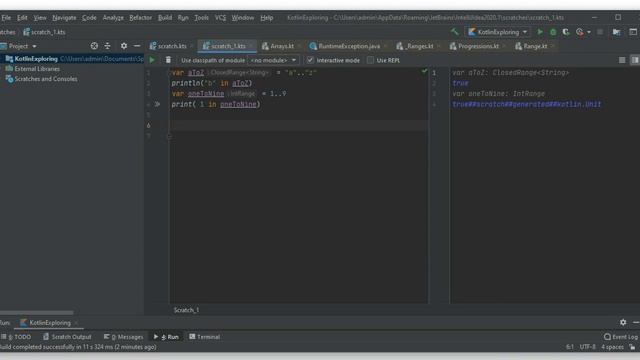Open the Navigate menu
Screen dimensions: 640x360
coord(64,18)
